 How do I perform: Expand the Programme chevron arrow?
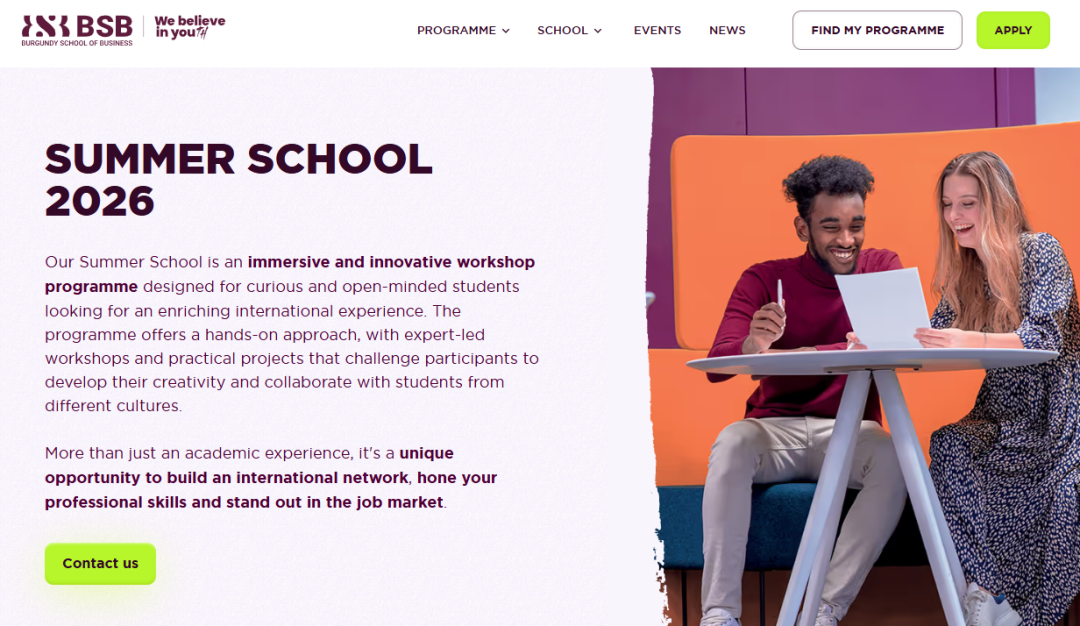click(x=506, y=31)
